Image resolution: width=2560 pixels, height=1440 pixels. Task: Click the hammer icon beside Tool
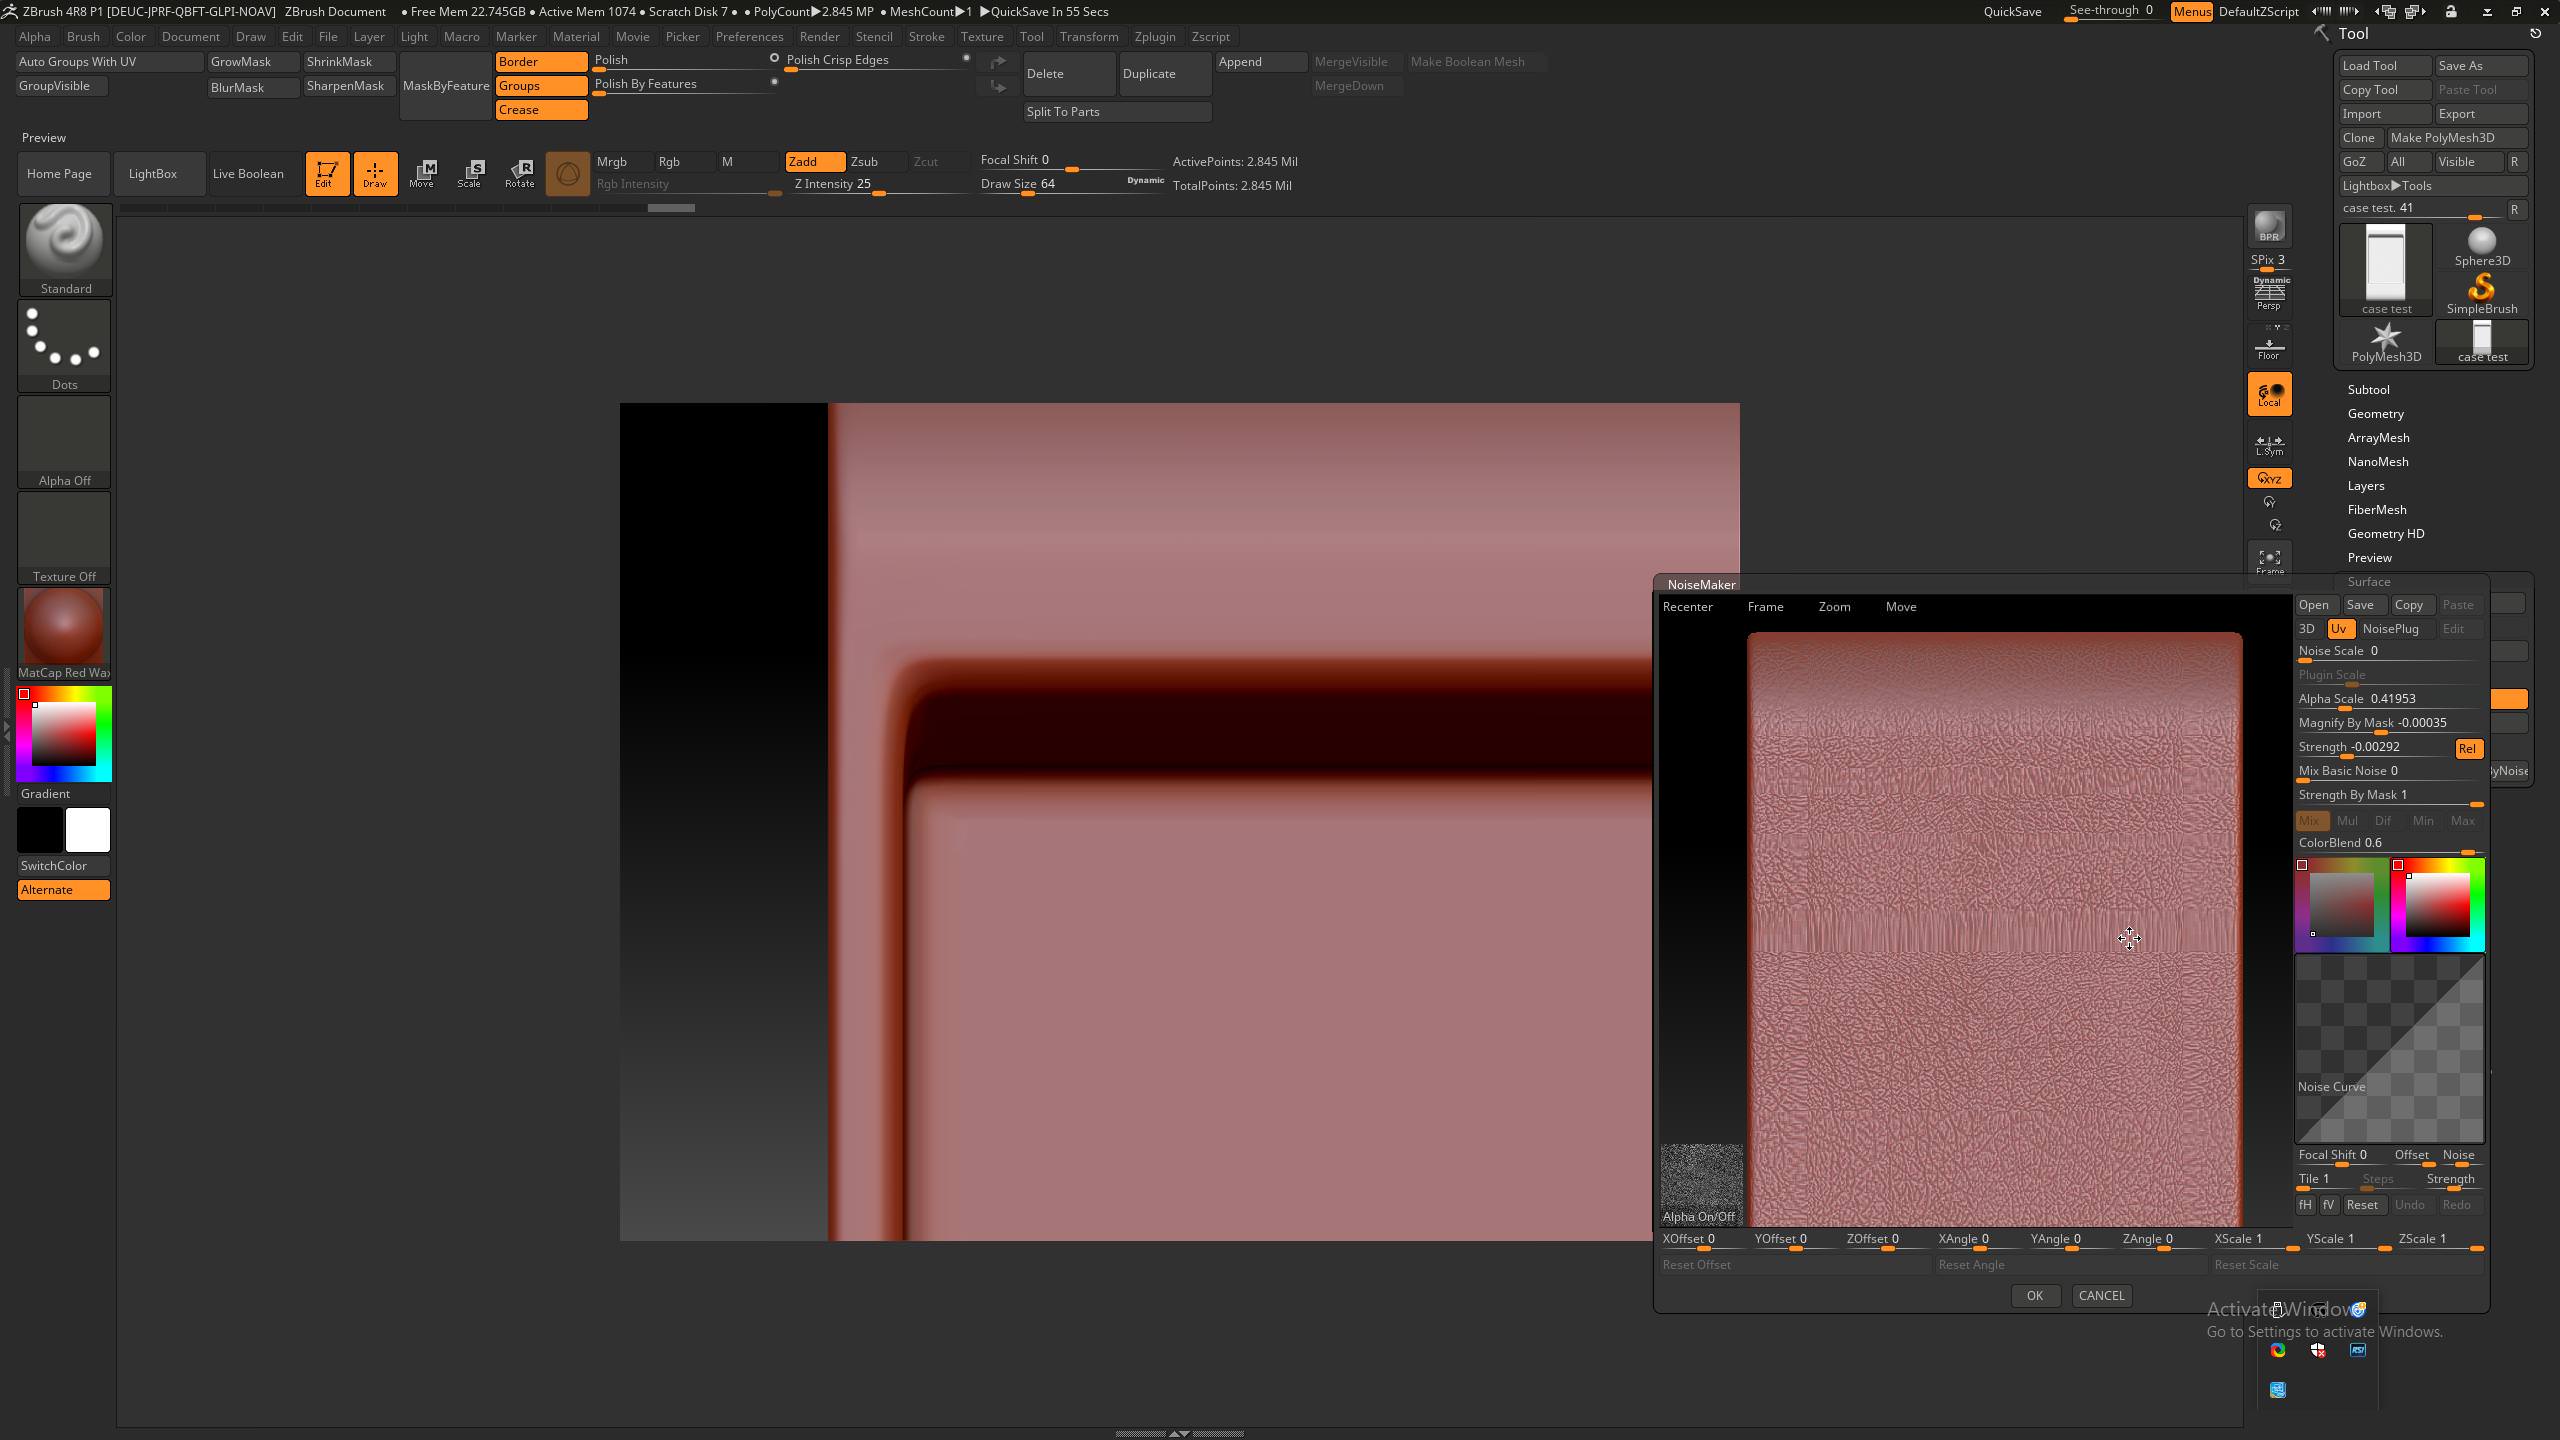pos(2321,33)
